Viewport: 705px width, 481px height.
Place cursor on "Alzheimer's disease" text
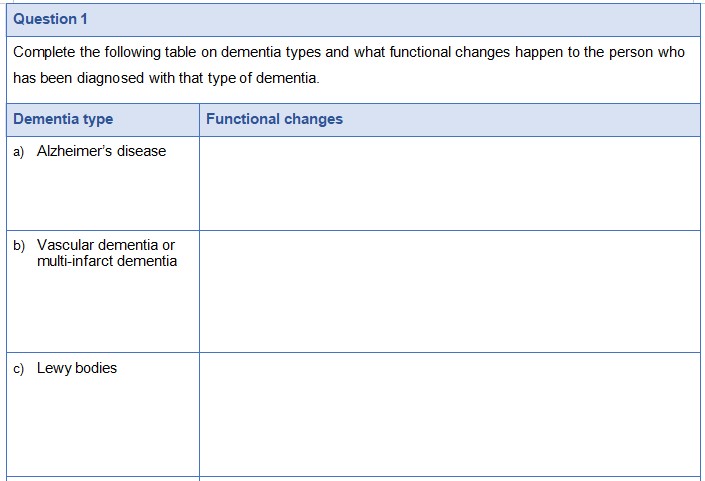(x=101, y=151)
